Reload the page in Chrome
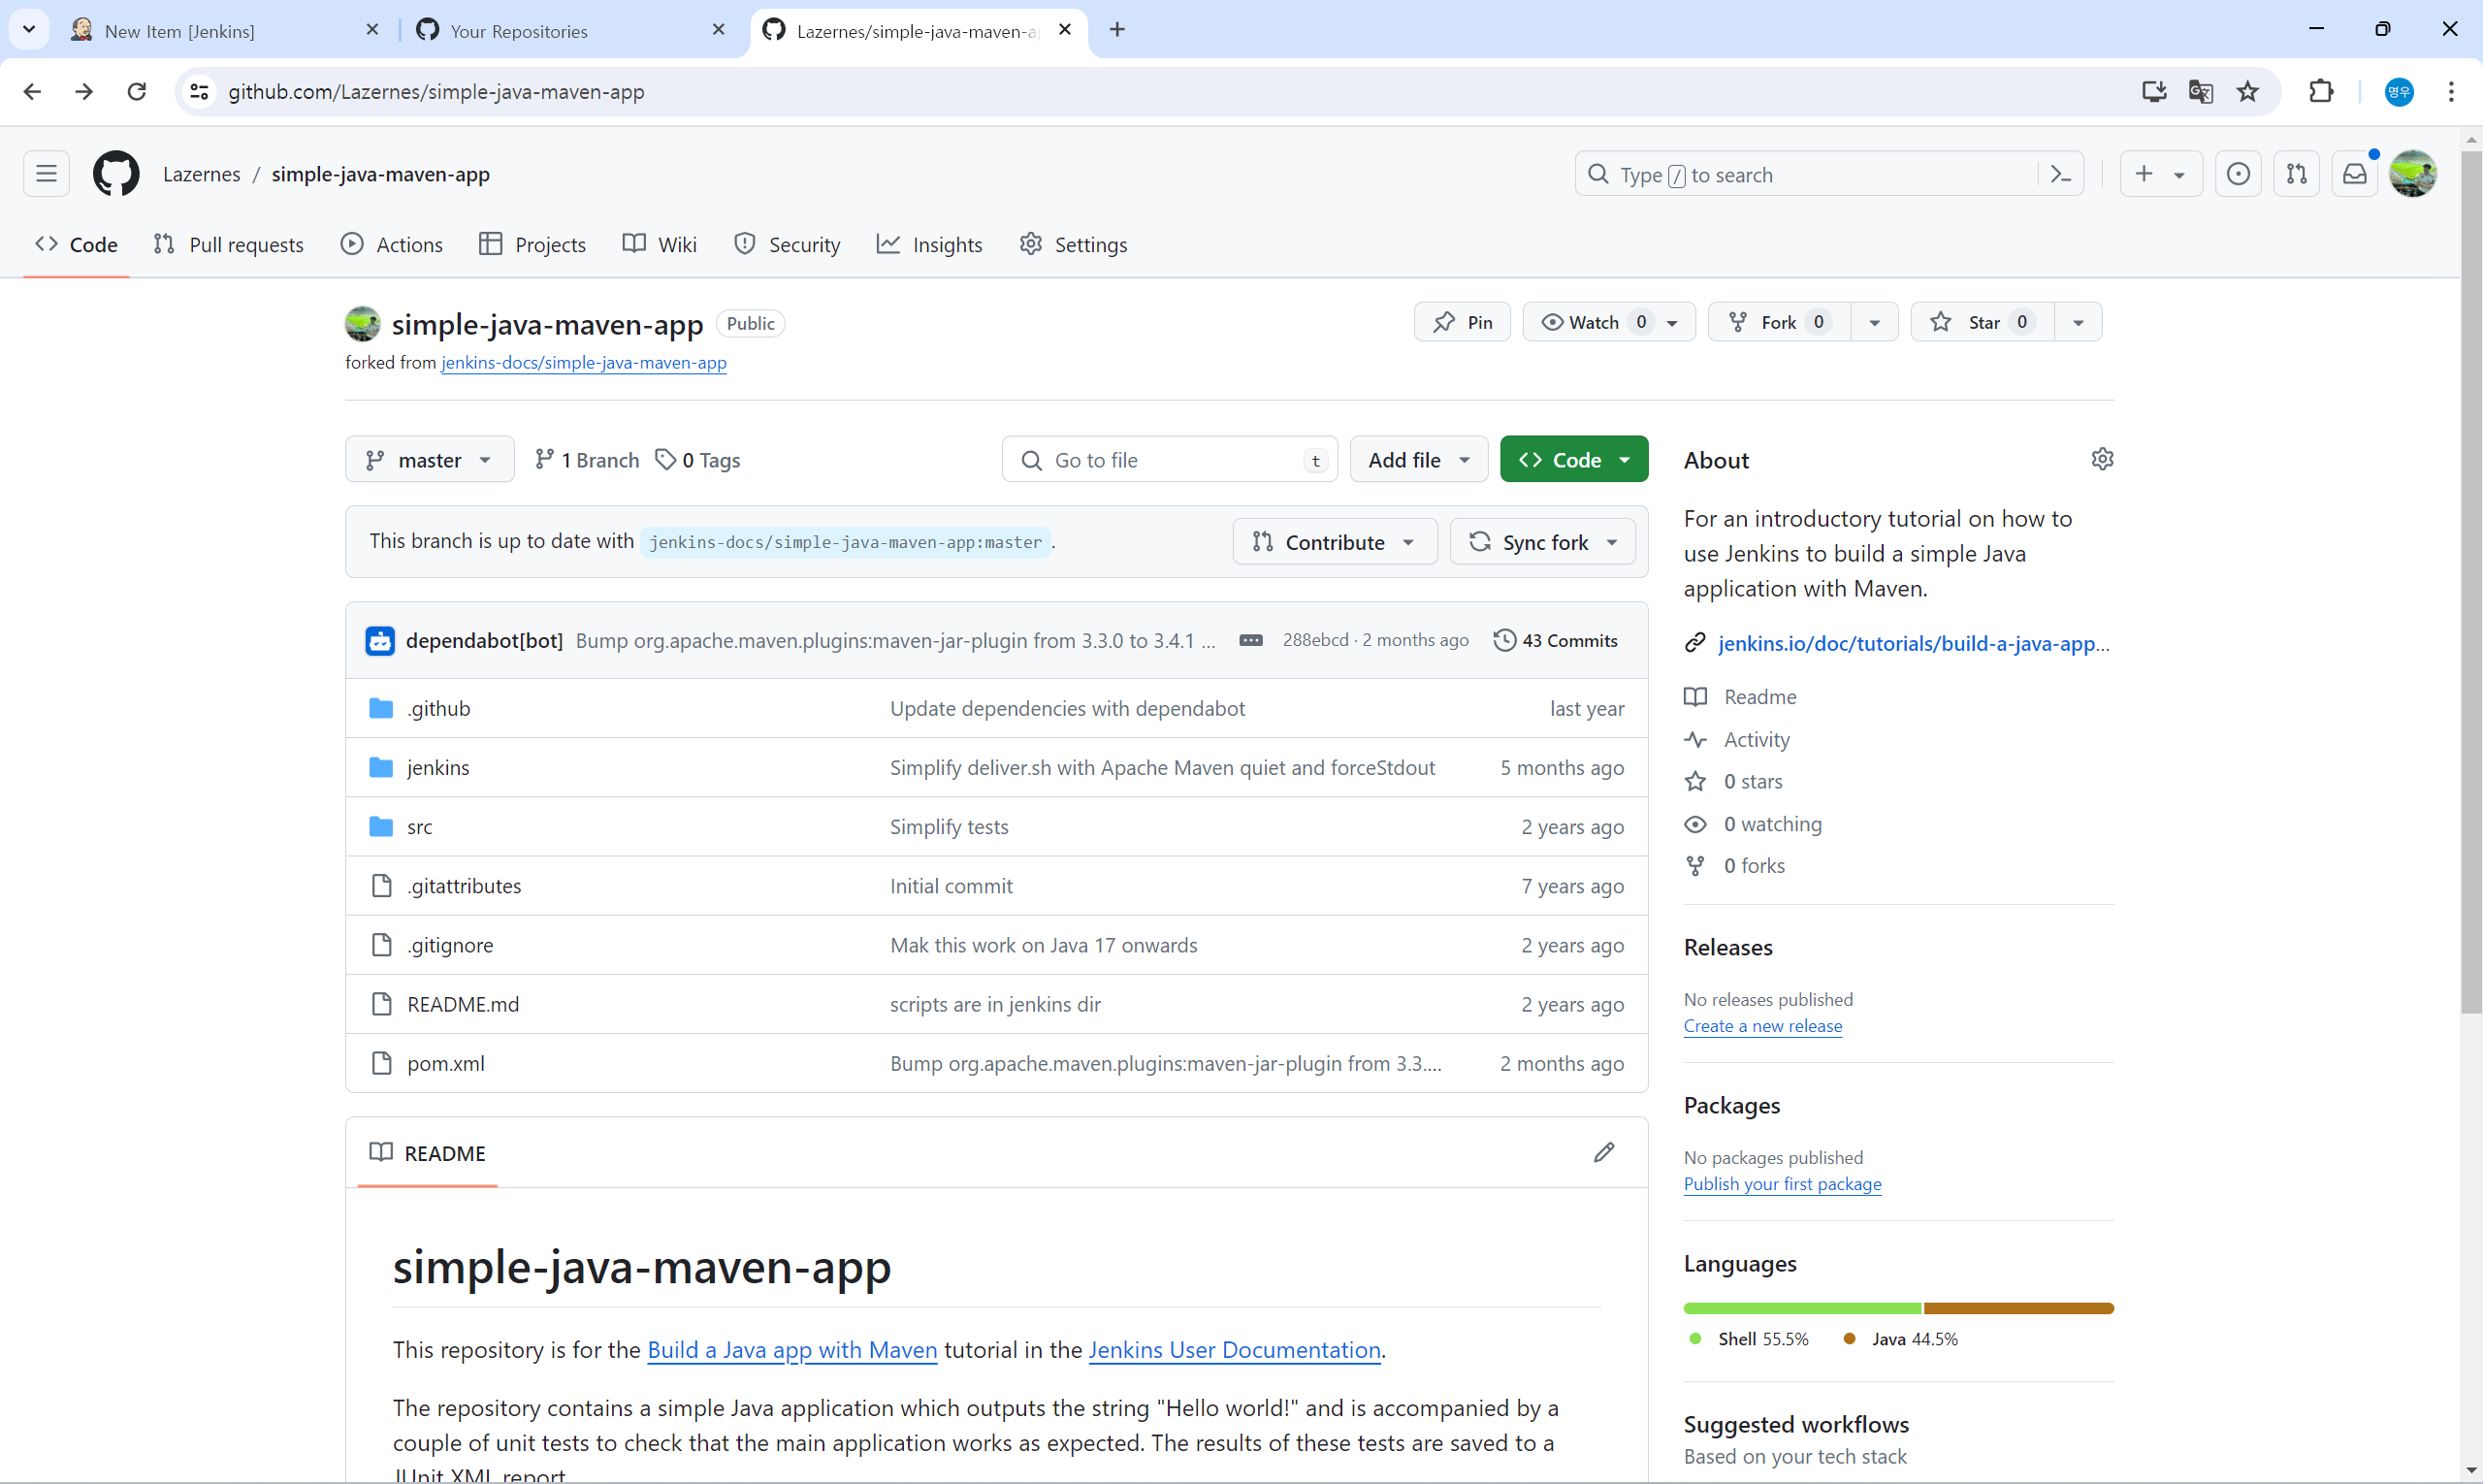The height and width of the screenshot is (1484, 2483). click(x=137, y=91)
